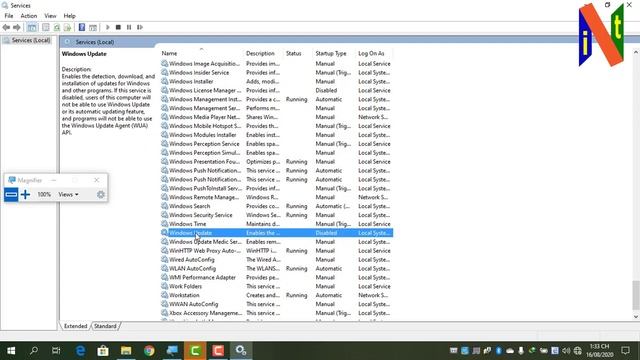This screenshot has width=640, height=360.
Task: Select the Windows Update Medic Service row
Action: point(276,242)
